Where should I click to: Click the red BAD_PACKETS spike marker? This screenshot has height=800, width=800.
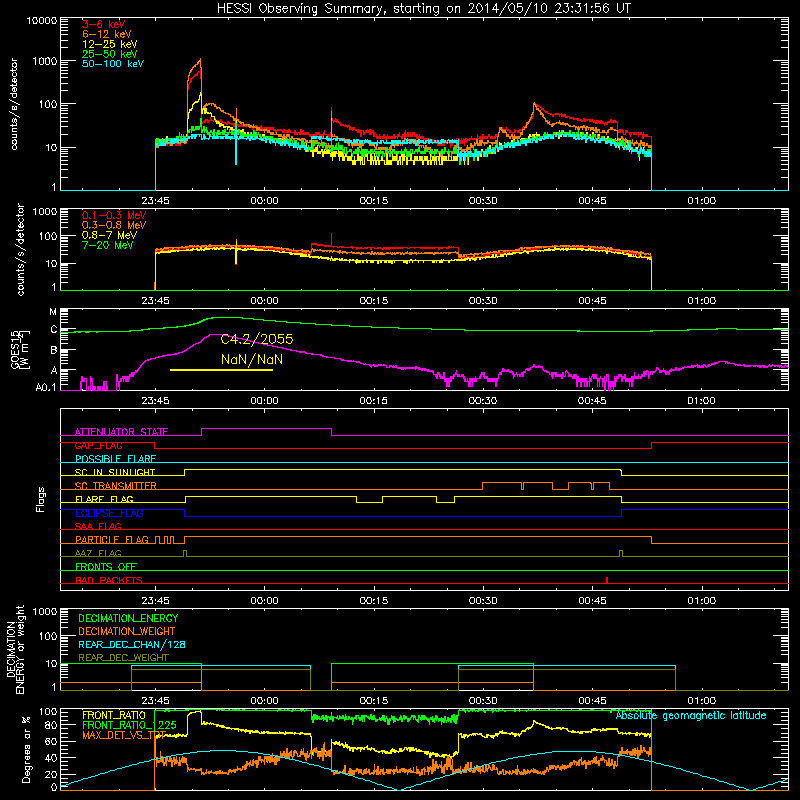[x=607, y=580]
